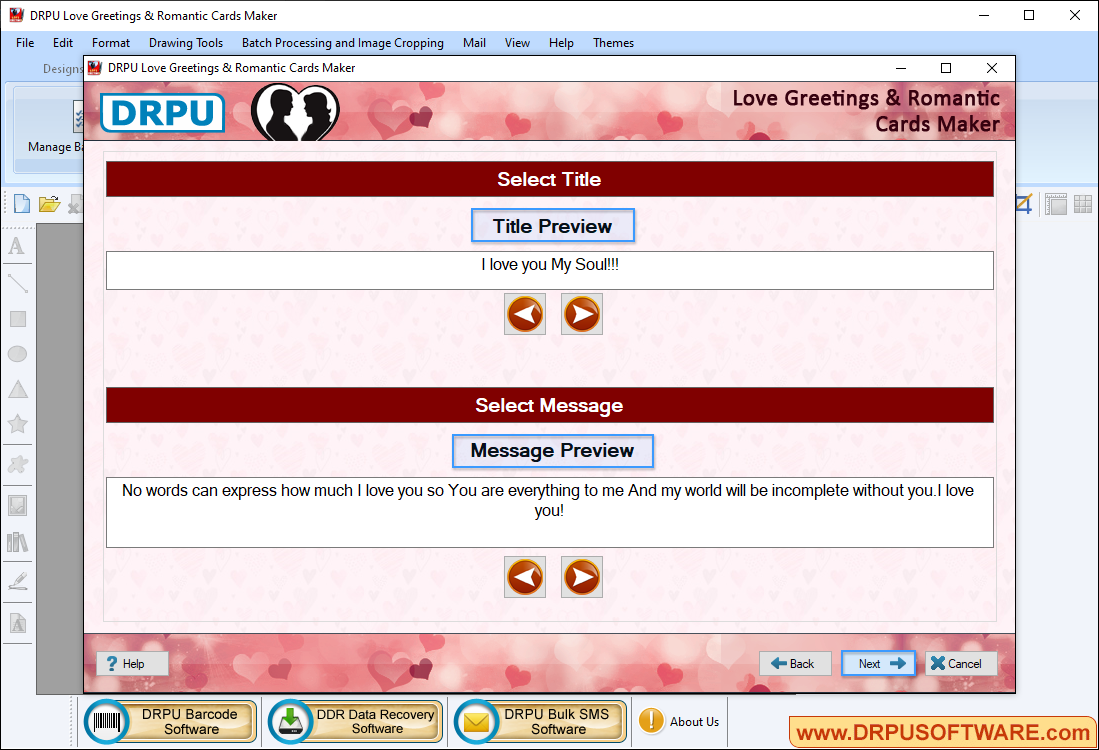This screenshot has width=1099, height=750.
Task: Select the Ellipse shape tool
Action: click(x=17, y=354)
